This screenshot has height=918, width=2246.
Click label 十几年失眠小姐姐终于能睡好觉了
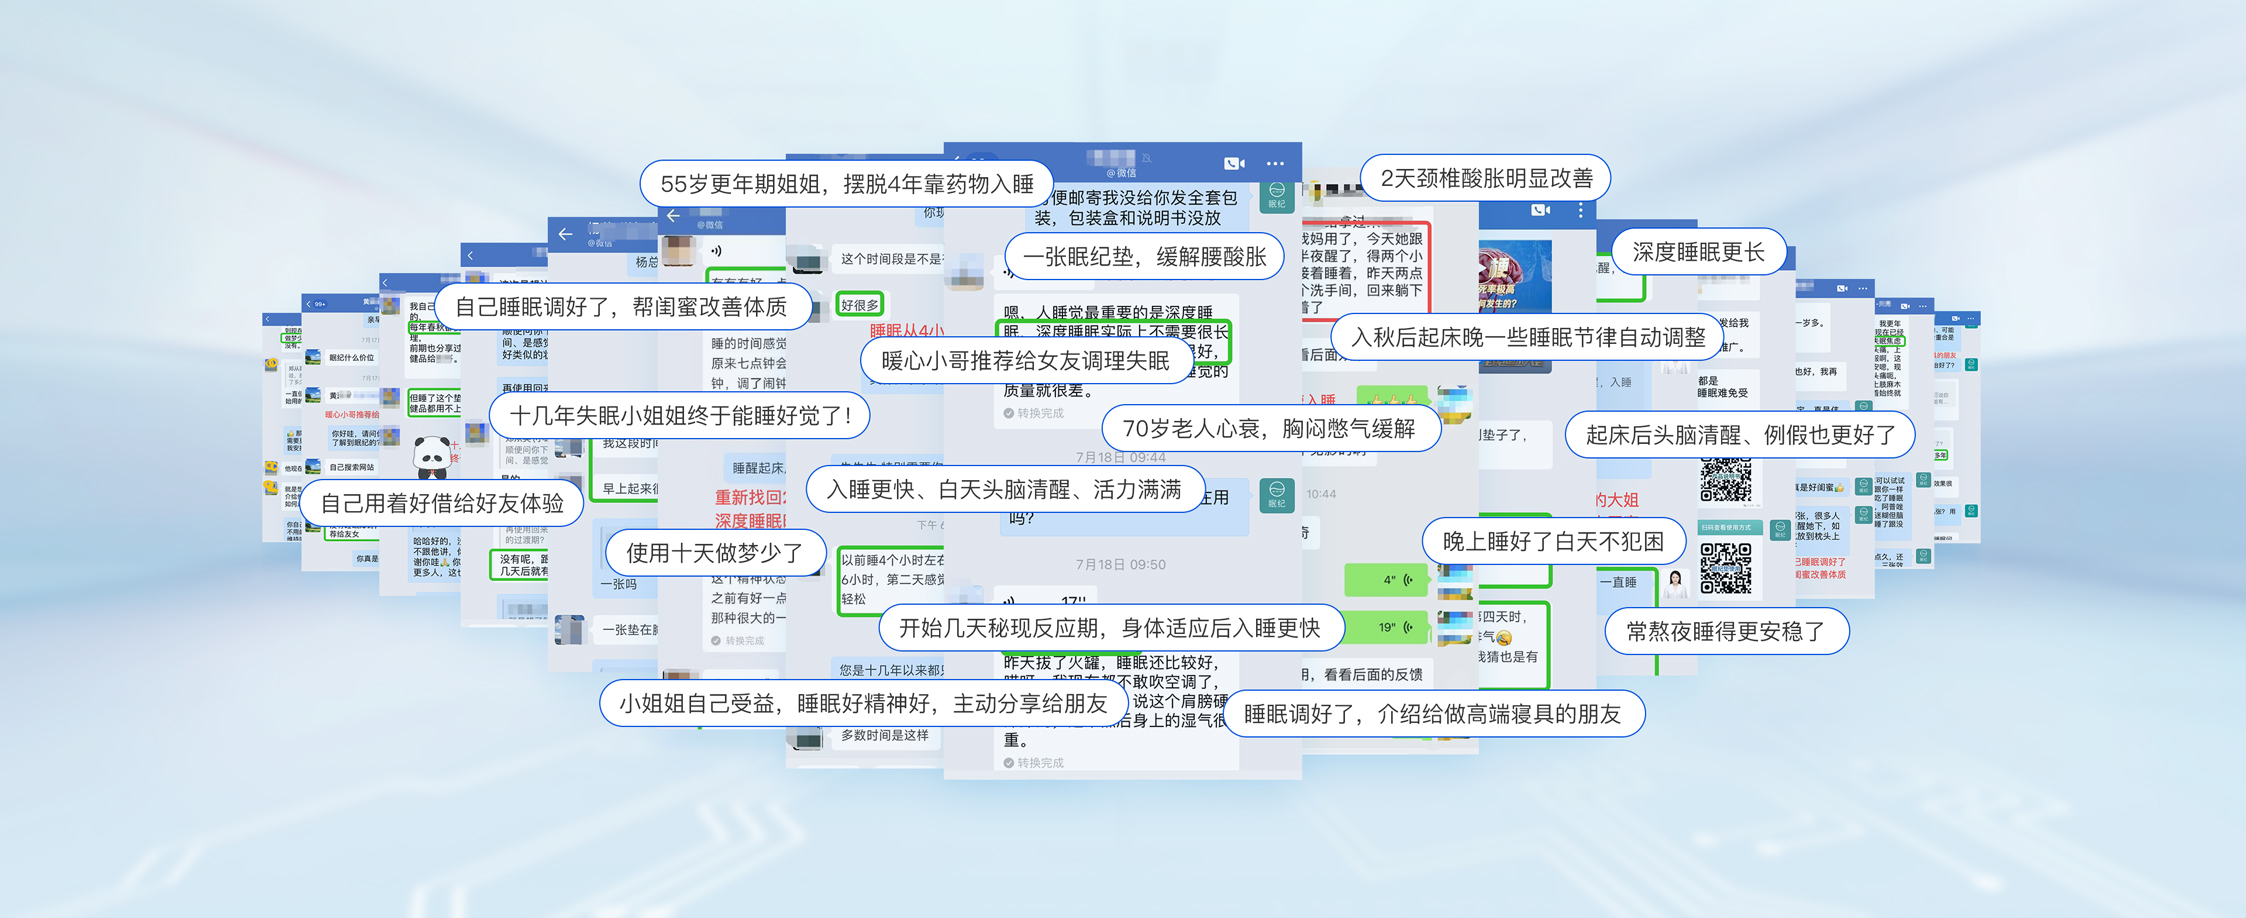click(680, 415)
